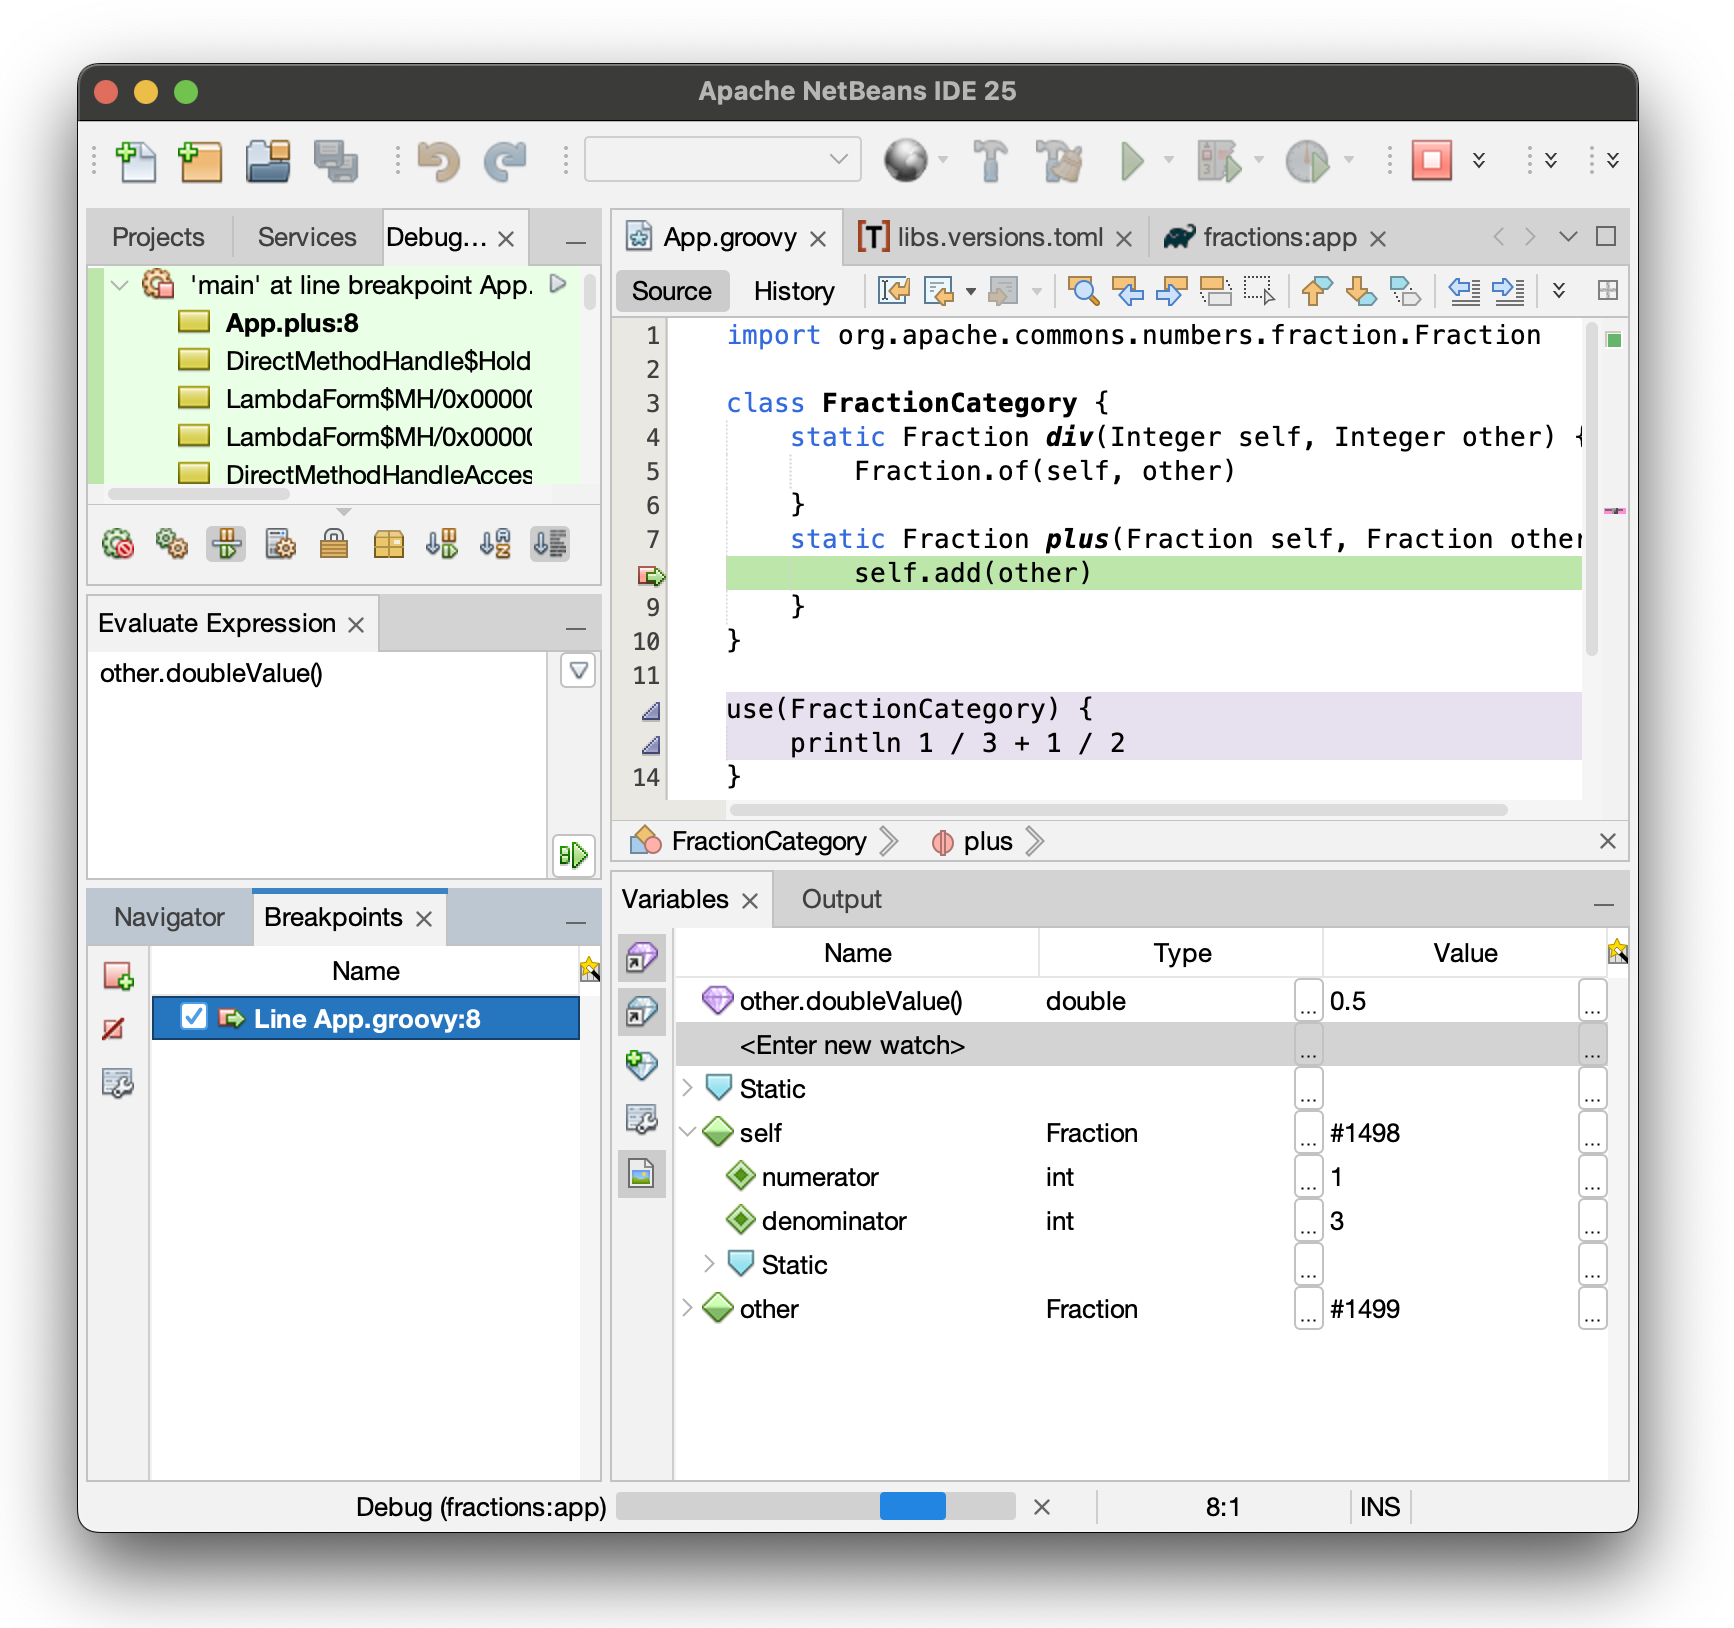Click the Build Project hammer icon
1734x1628 pixels.
tap(990, 161)
